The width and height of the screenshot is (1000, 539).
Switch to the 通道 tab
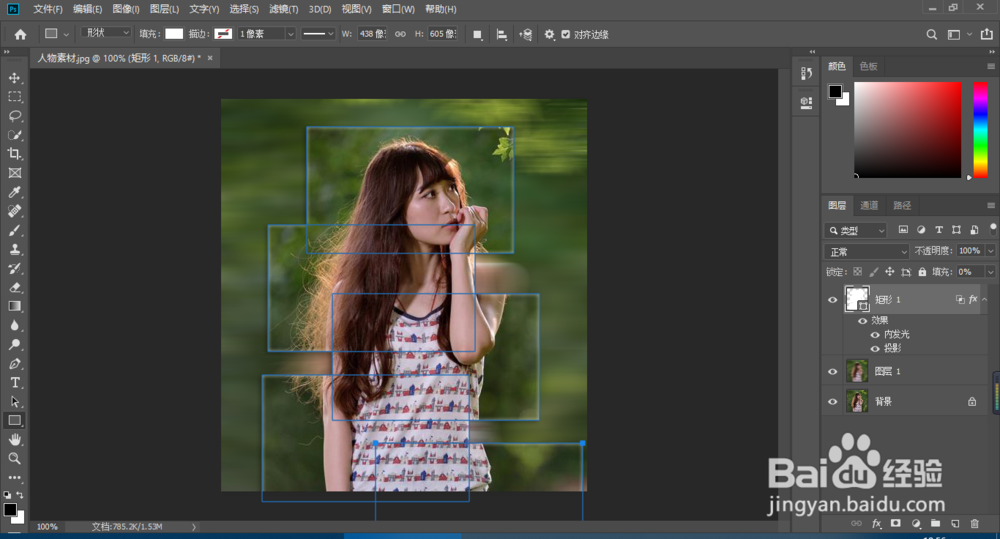869,206
